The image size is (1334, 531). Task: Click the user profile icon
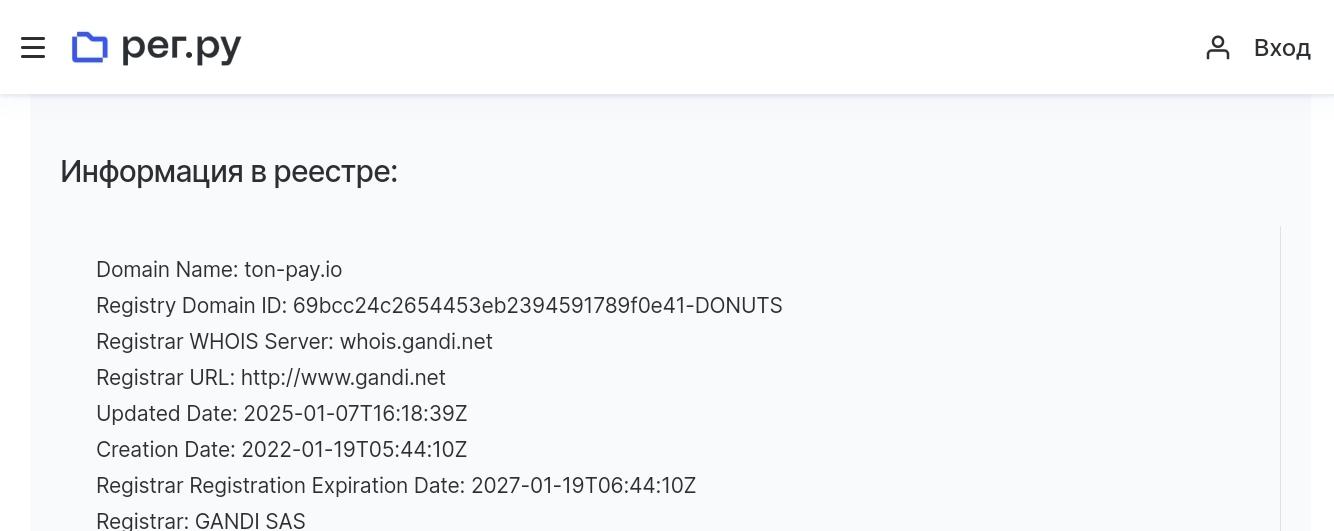coord(1217,48)
